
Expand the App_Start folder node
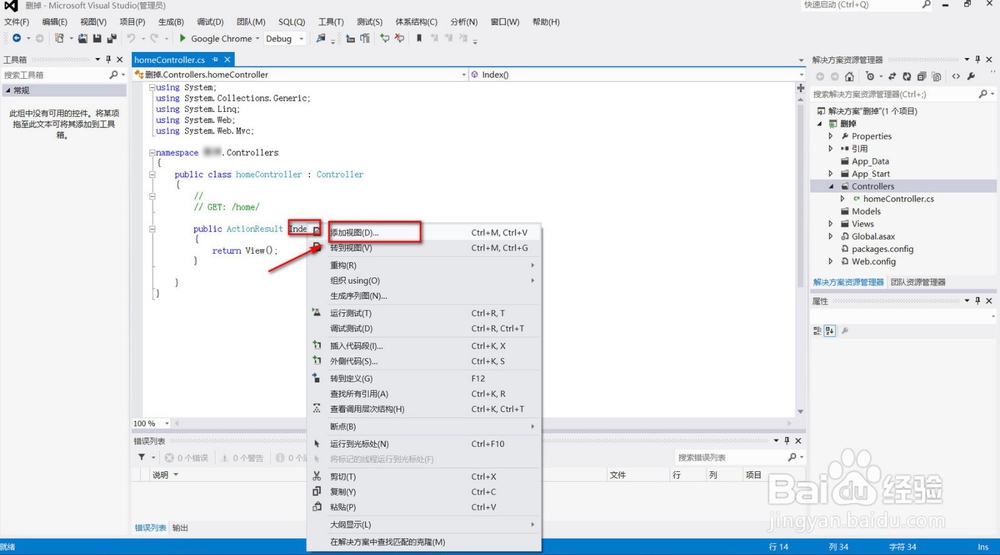[830, 174]
